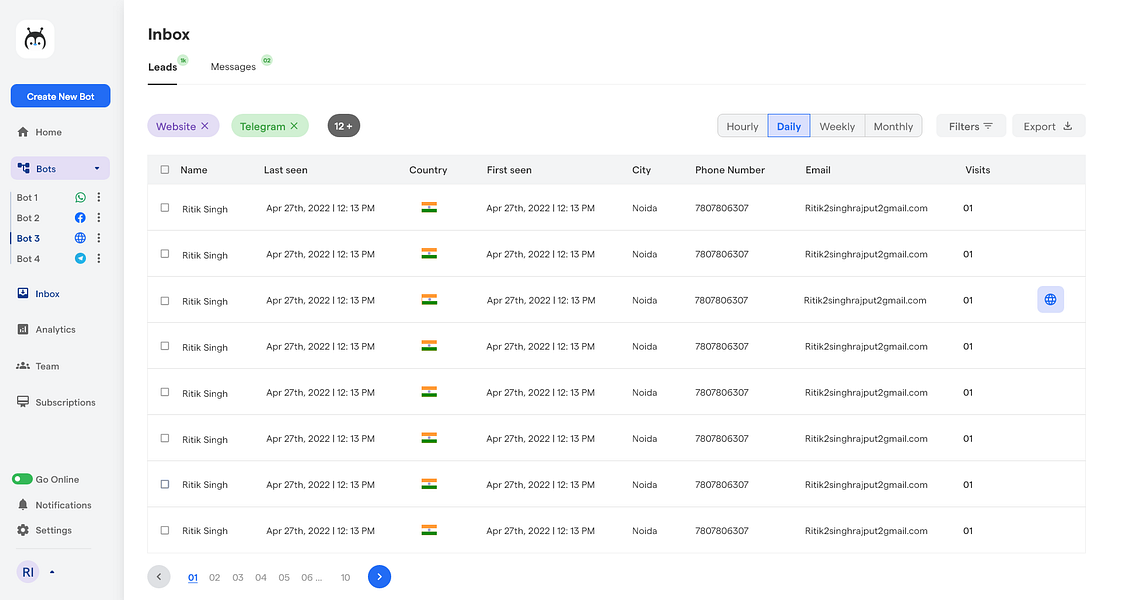
Task: Click the Analytics chart icon
Action: click(x=23, y=329)
